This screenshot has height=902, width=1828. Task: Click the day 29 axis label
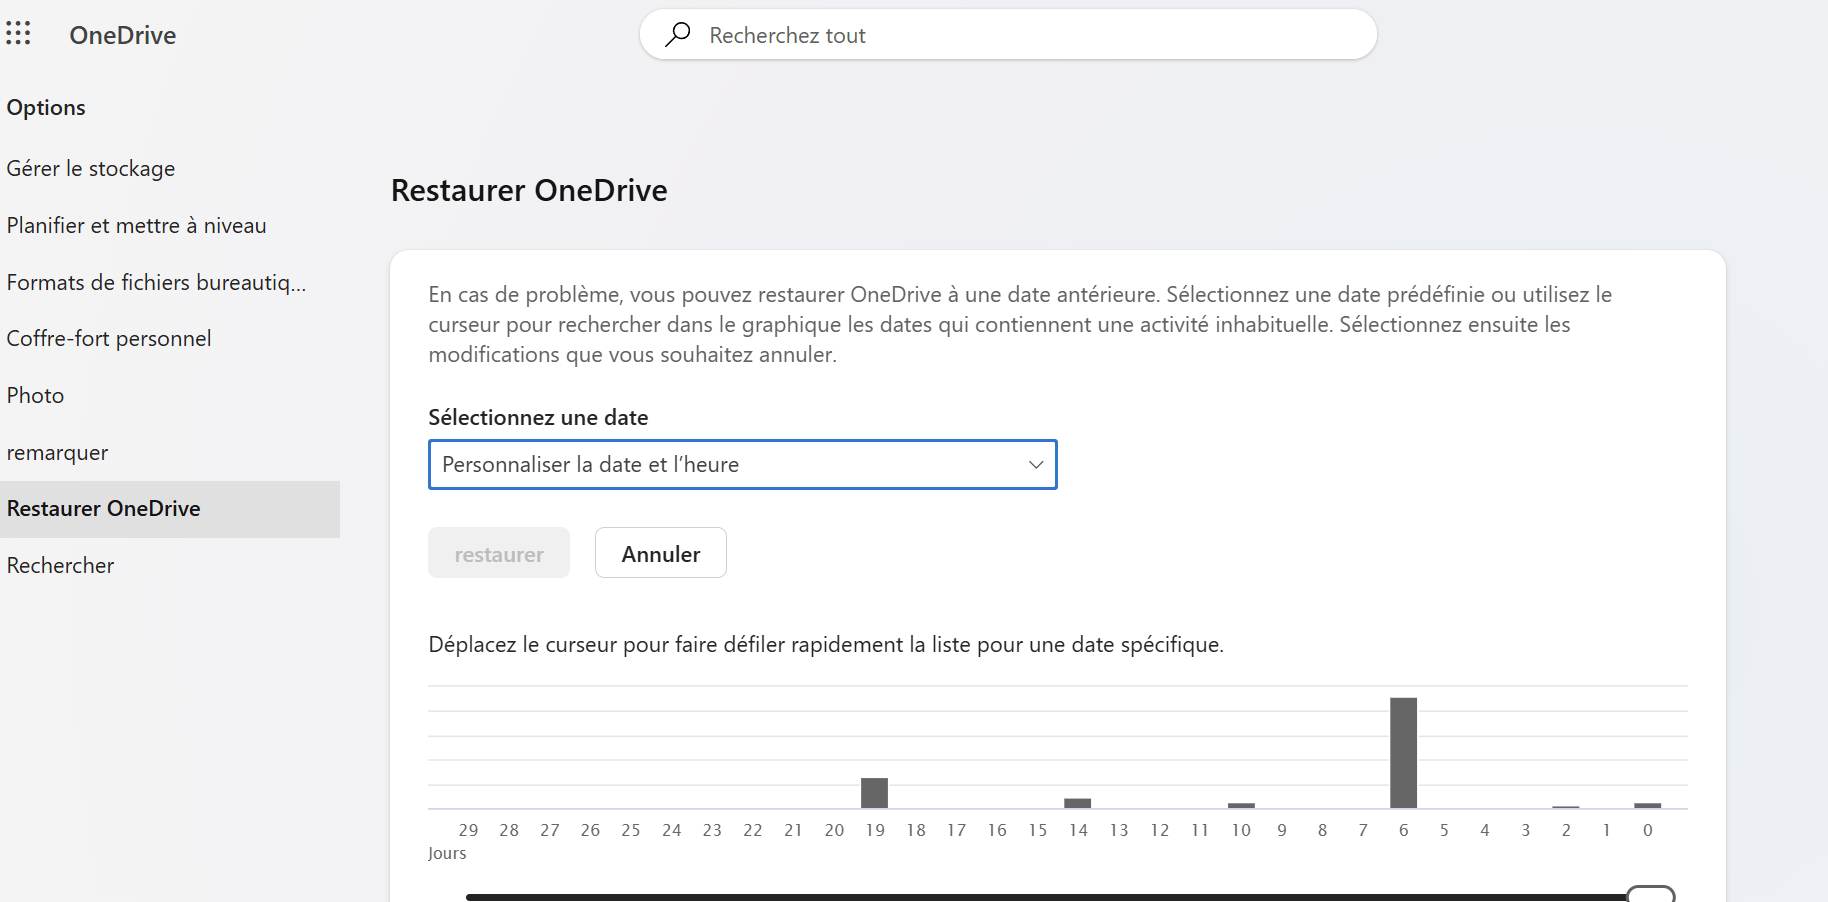click(468, 830)
